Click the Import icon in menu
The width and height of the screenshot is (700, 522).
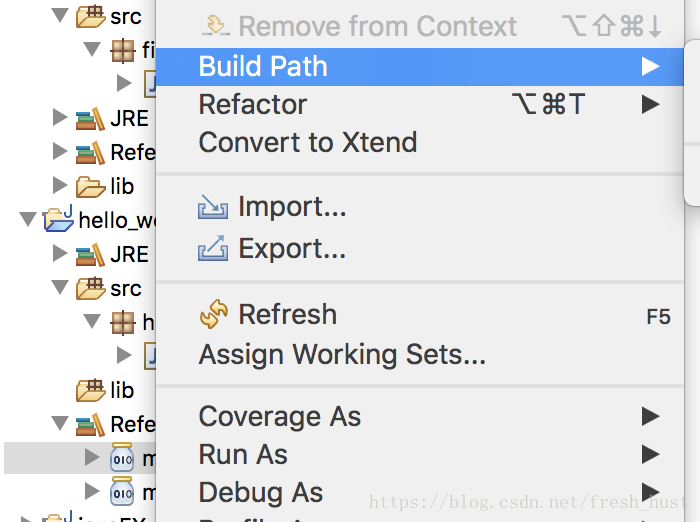click(x=213, y=208)
